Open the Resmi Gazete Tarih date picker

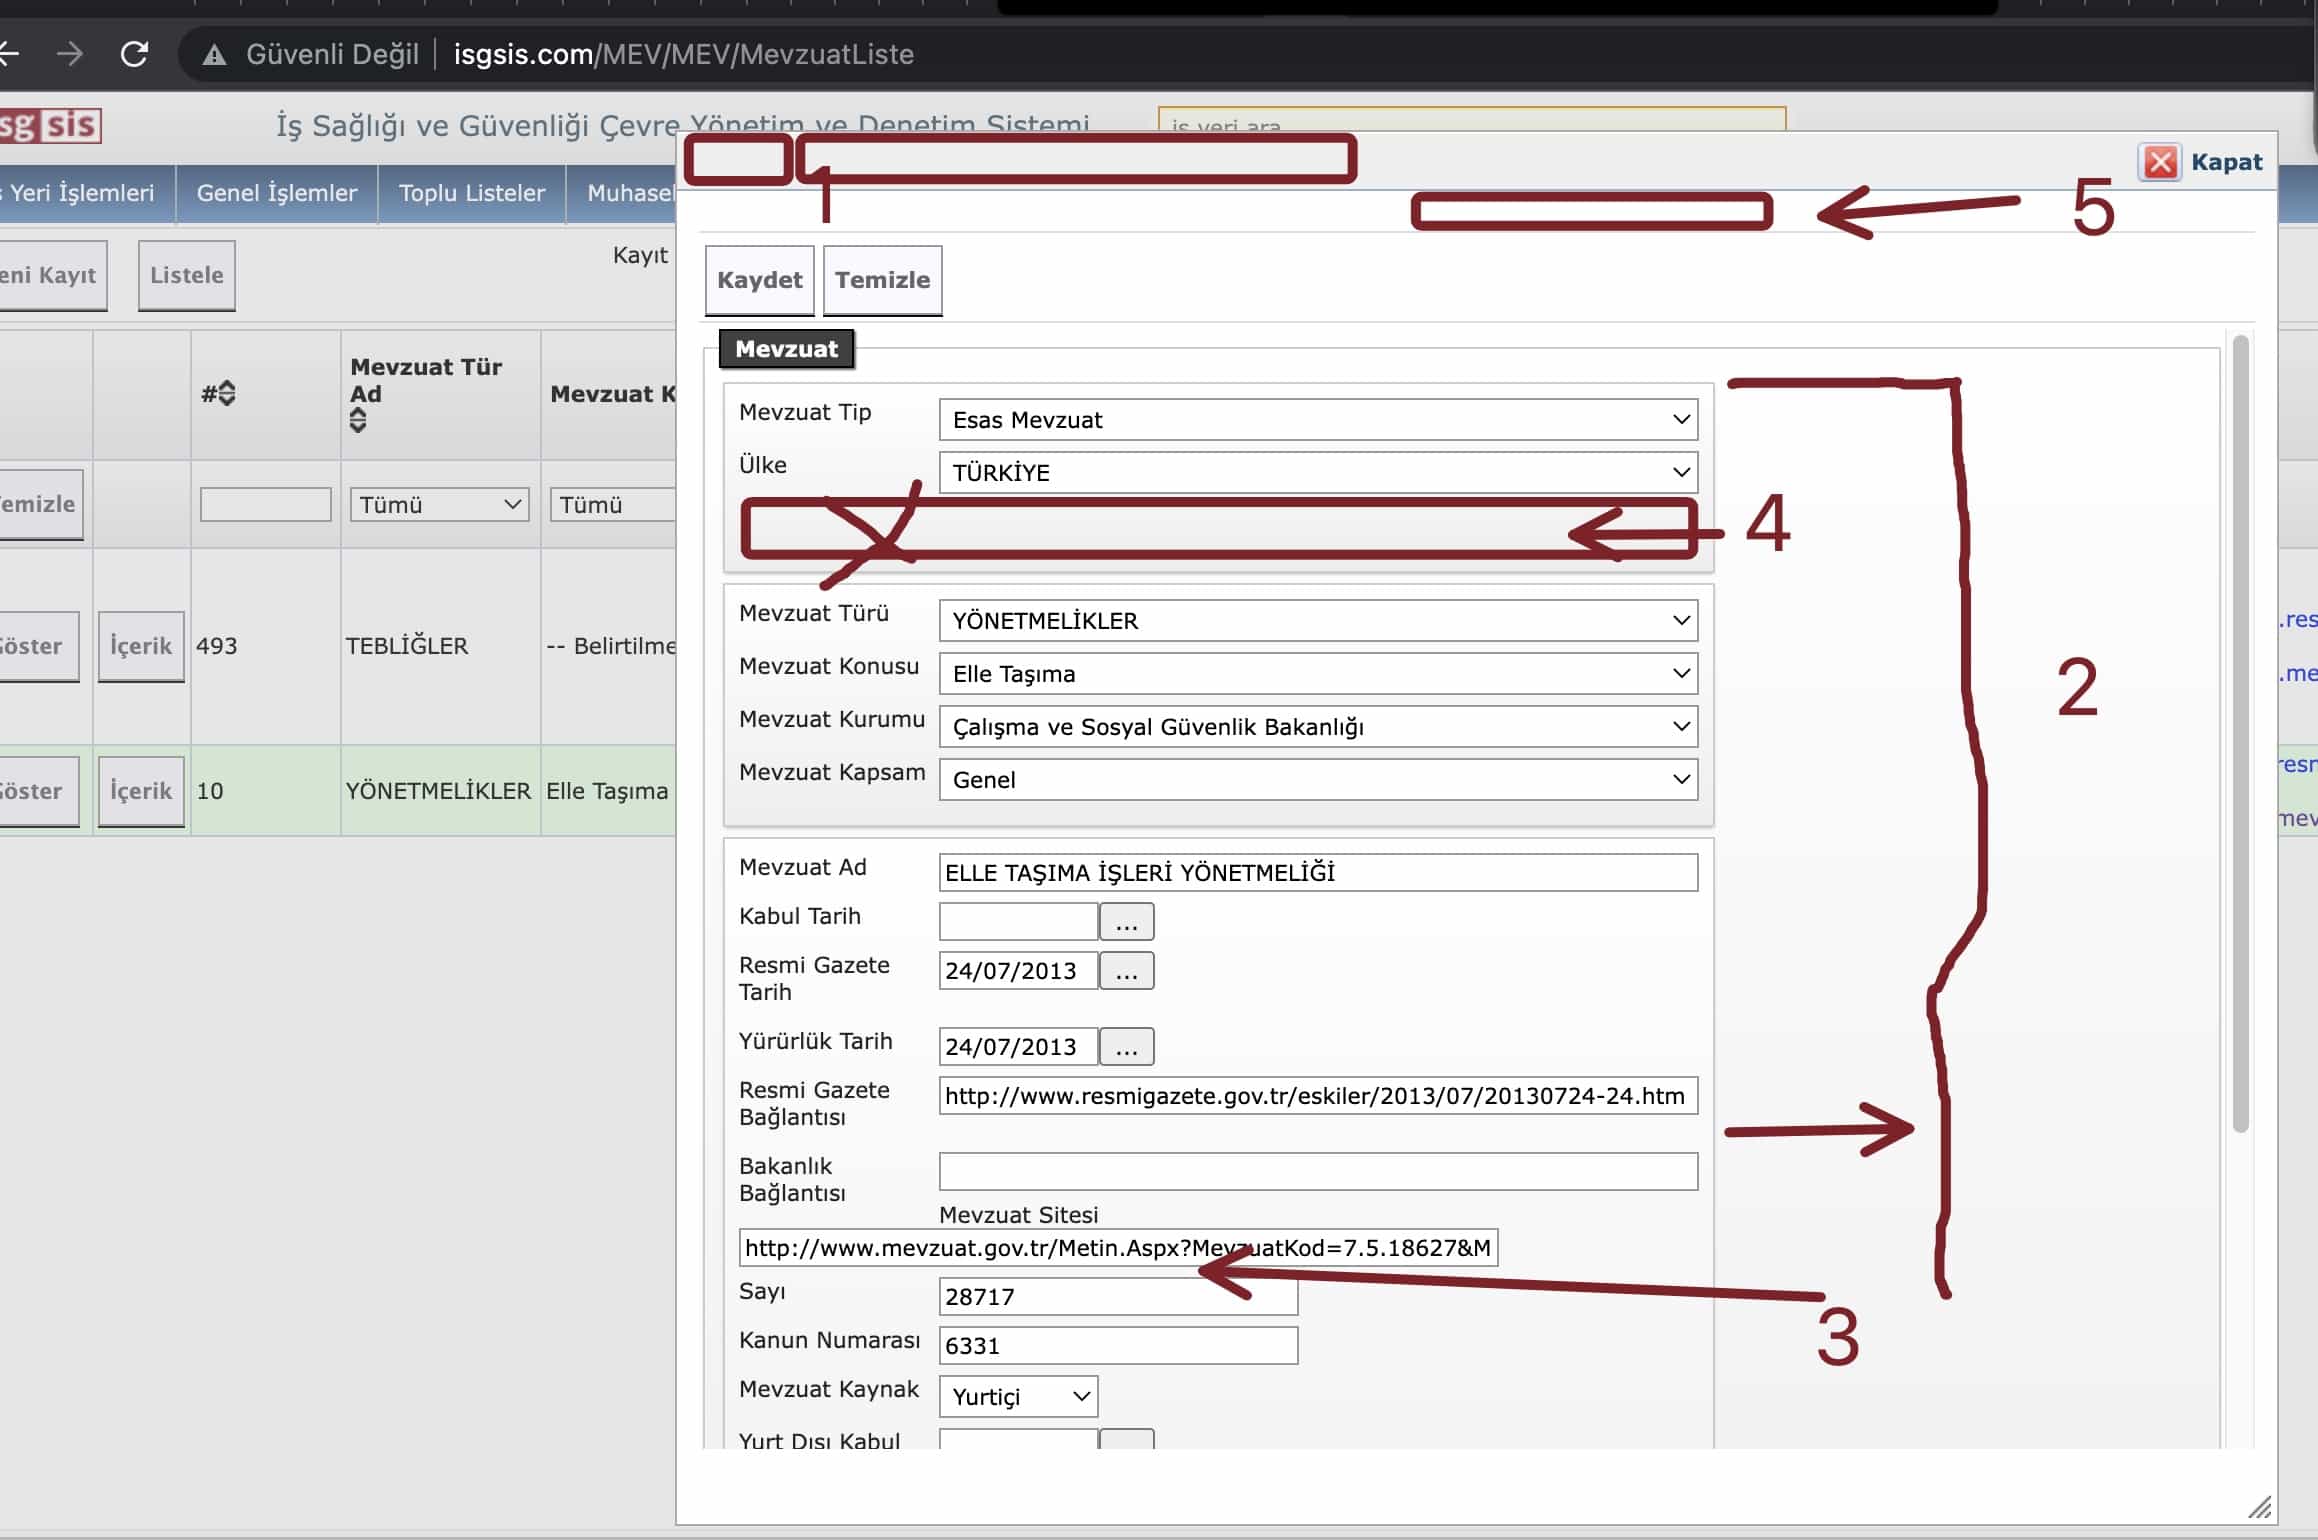click(x=1126, y=971)
